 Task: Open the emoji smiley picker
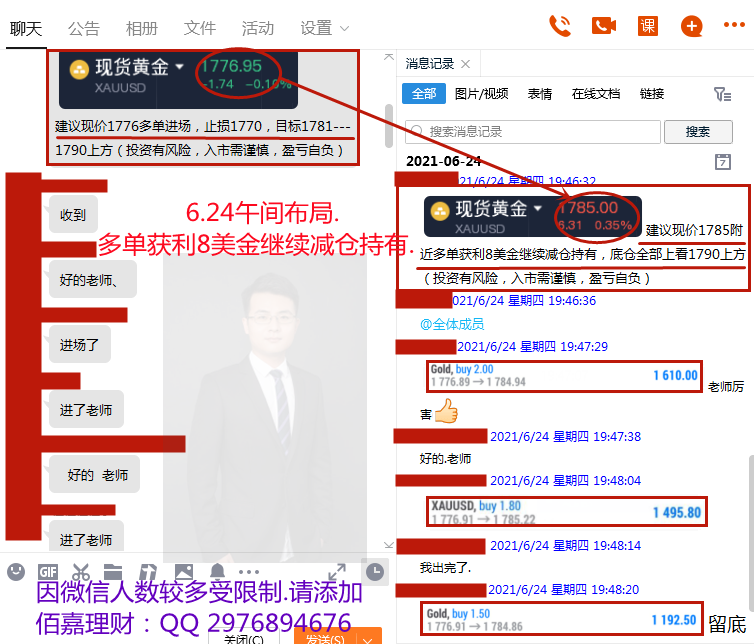(16, 572)
